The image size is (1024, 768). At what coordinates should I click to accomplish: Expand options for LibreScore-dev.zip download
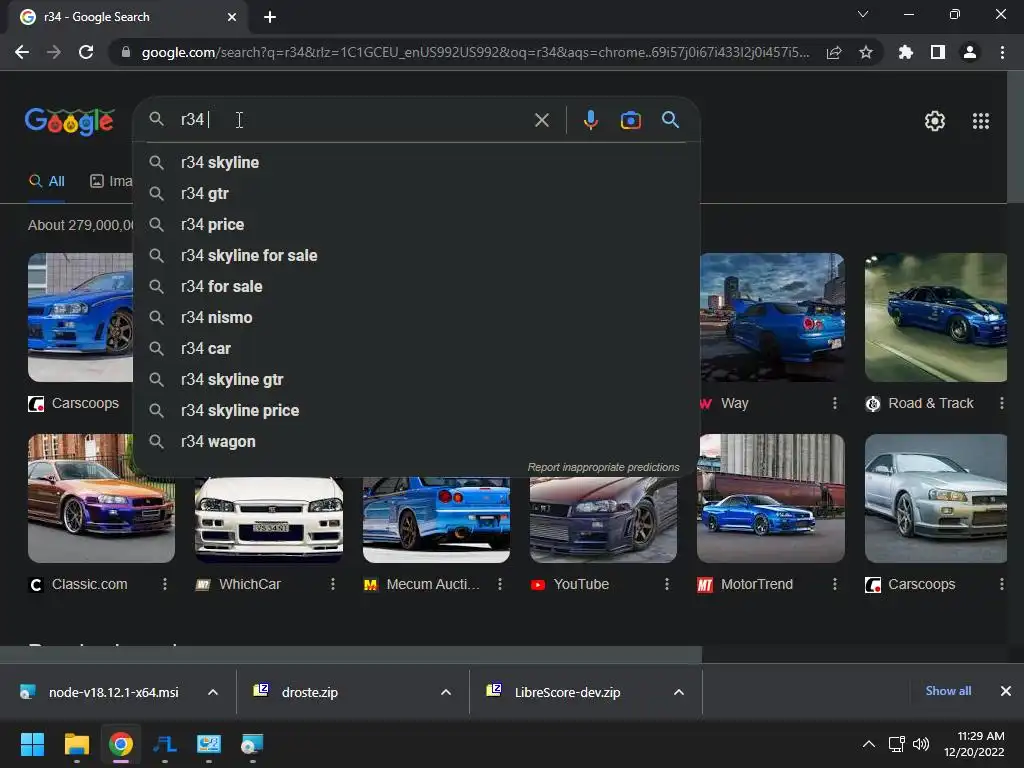[679, 692]
